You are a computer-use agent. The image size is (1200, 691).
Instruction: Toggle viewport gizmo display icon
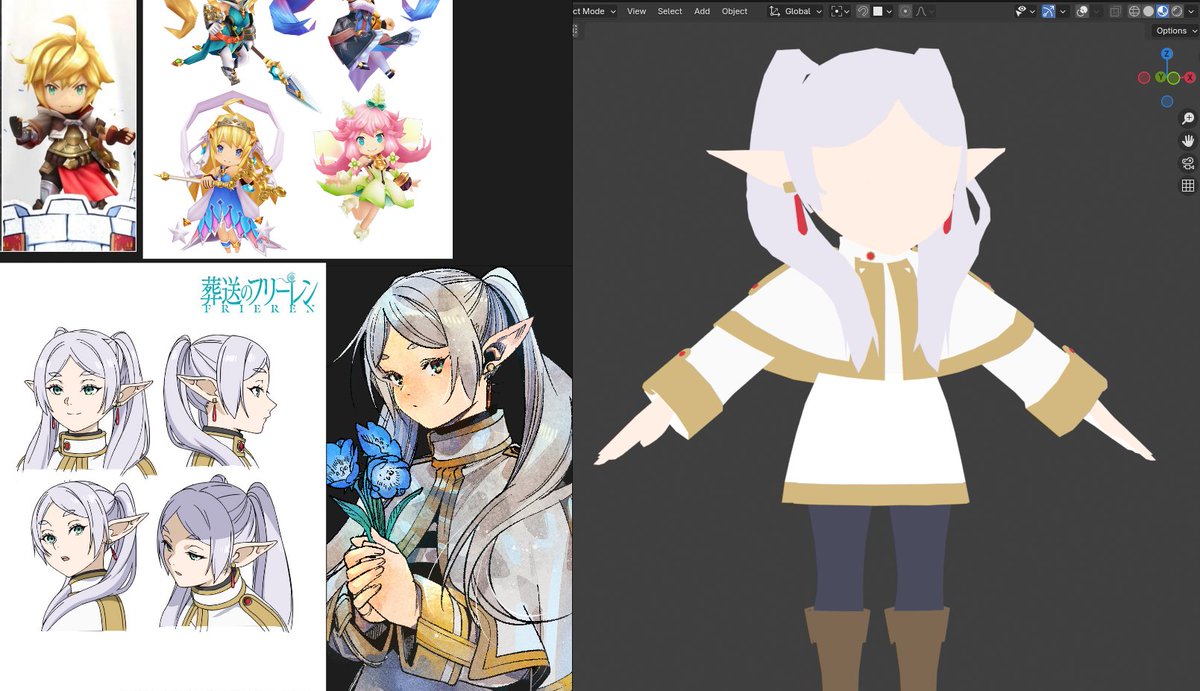pyautogui.click(x=1048, y=11)
